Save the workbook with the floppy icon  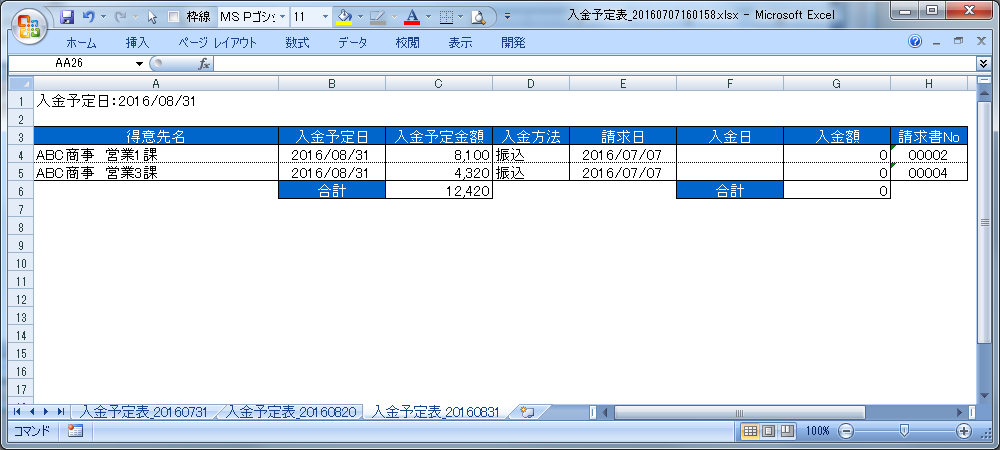pyautogui.click(x=67, y=17)
